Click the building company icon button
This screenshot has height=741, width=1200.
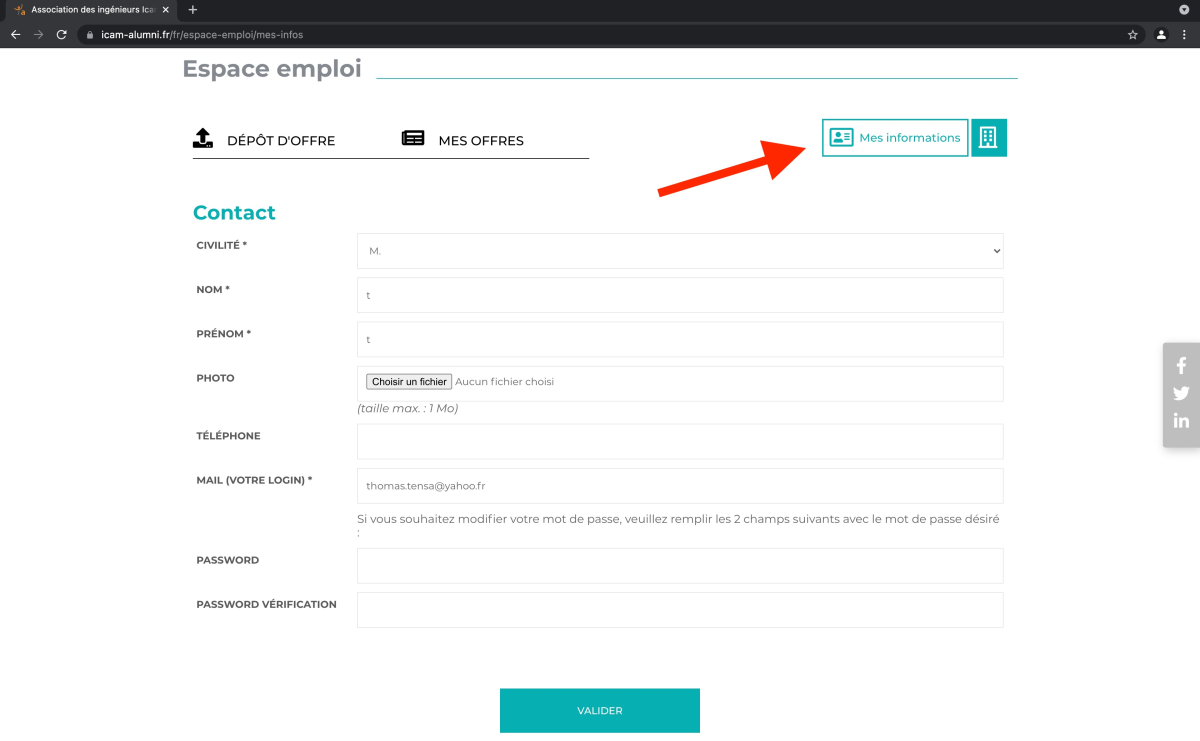(x=988, y=138)
